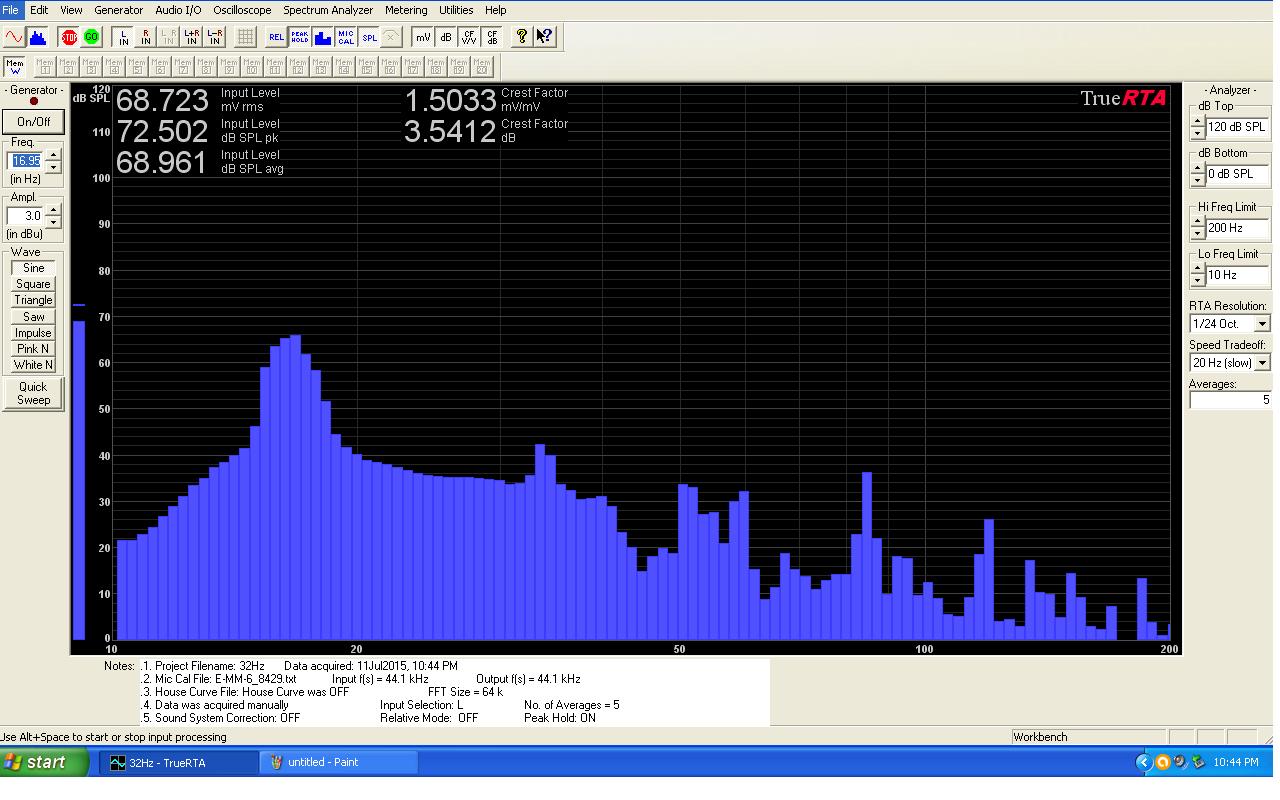
Task: Select Mem W workbench memory button
Action: [15, 67]
